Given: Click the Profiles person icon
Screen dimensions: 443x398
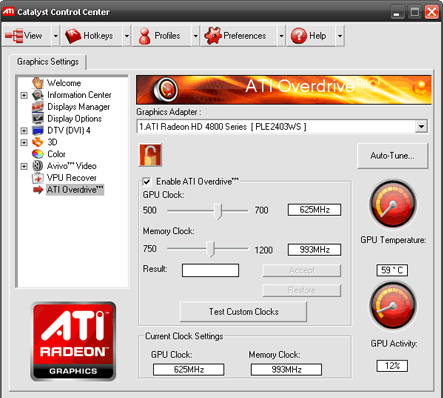Looking at the screenshot, I should tap(144, 36).
